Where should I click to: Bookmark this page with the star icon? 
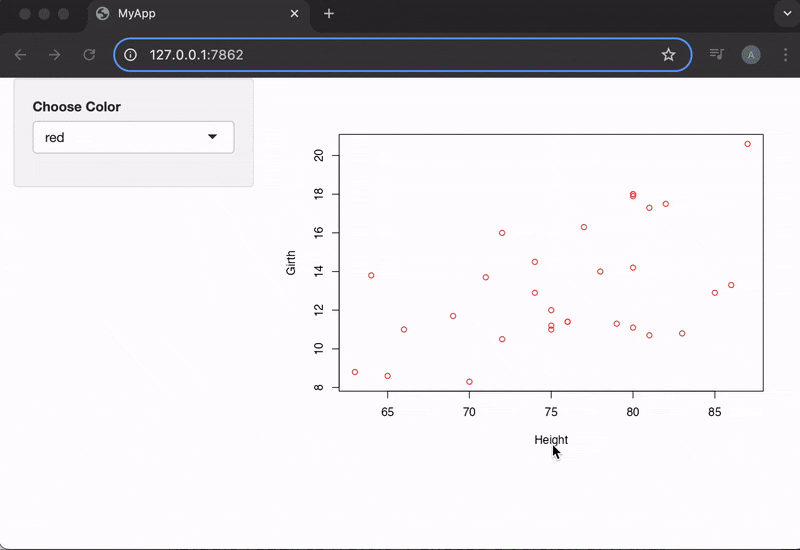tap(668, 55)
